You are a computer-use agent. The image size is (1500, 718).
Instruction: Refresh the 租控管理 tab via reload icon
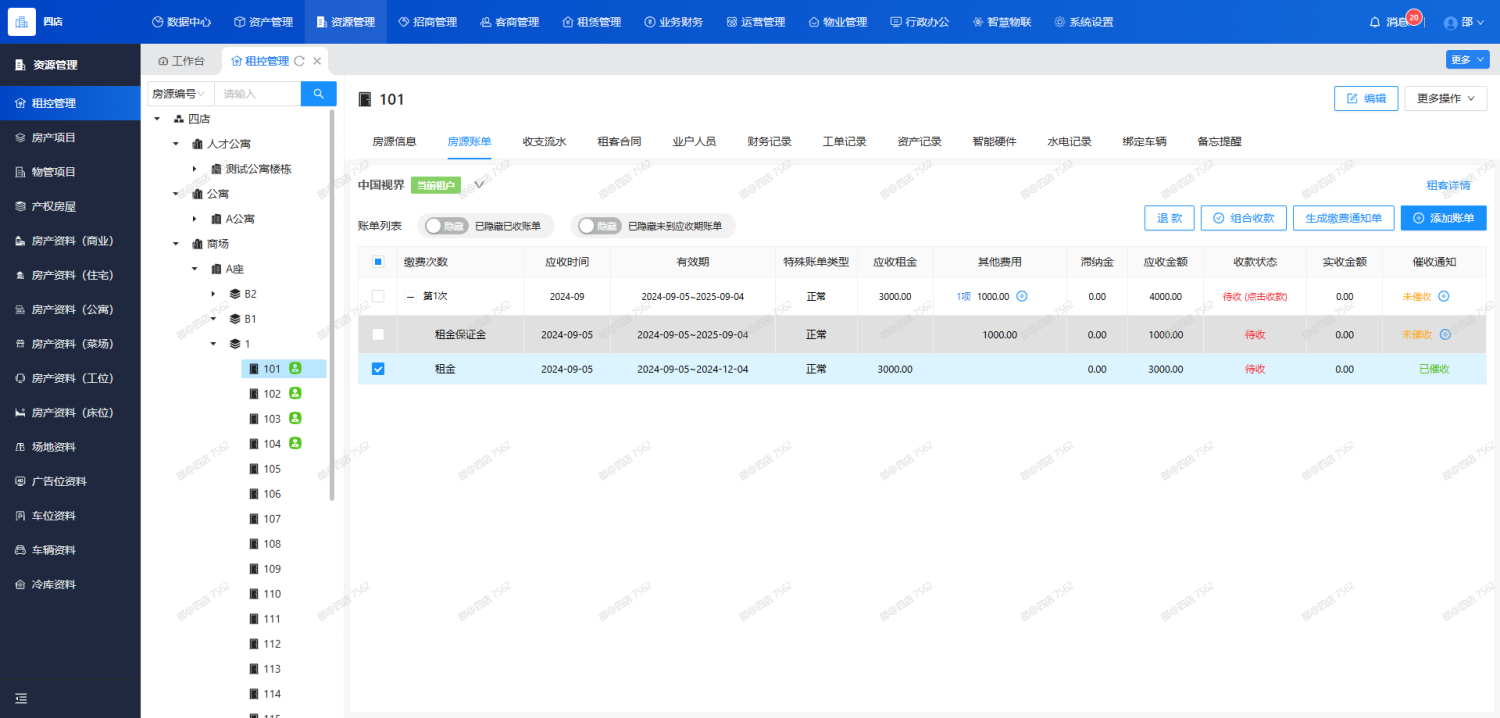pyautogui.click(x=299, y=61)
